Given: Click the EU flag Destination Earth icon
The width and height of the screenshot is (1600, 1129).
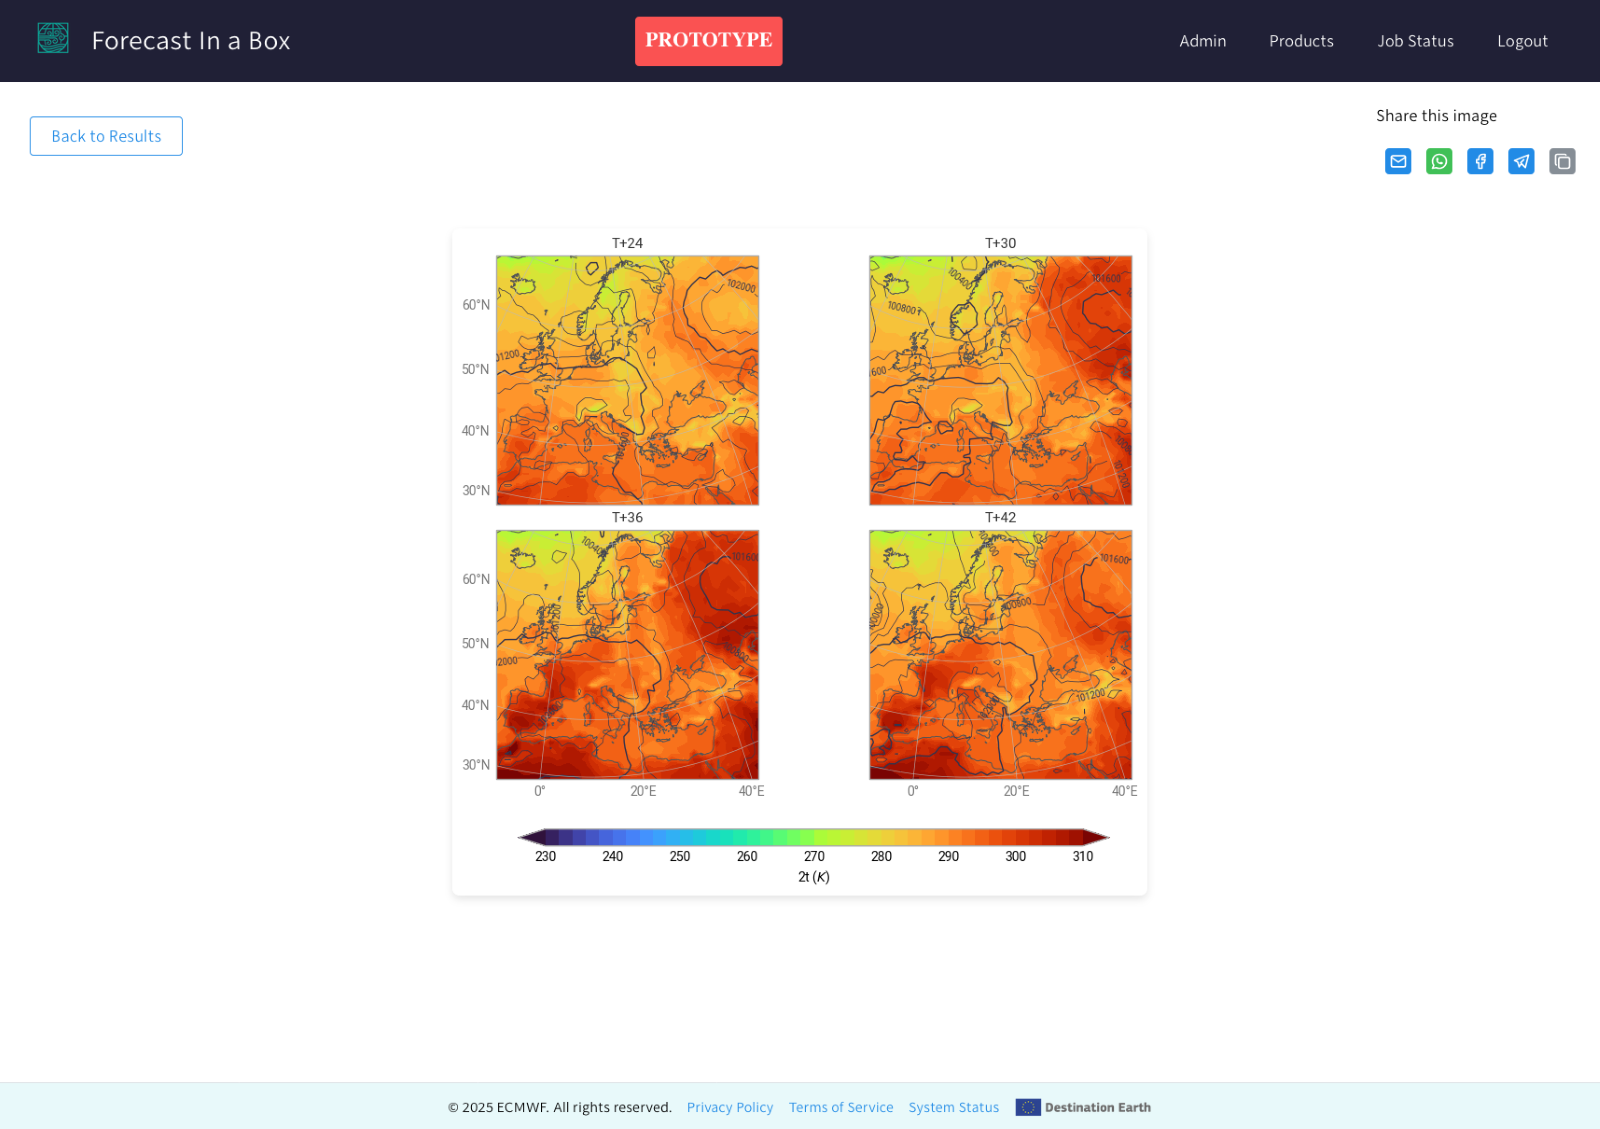Looking at the screenshot, I should click(1030, 1107).
